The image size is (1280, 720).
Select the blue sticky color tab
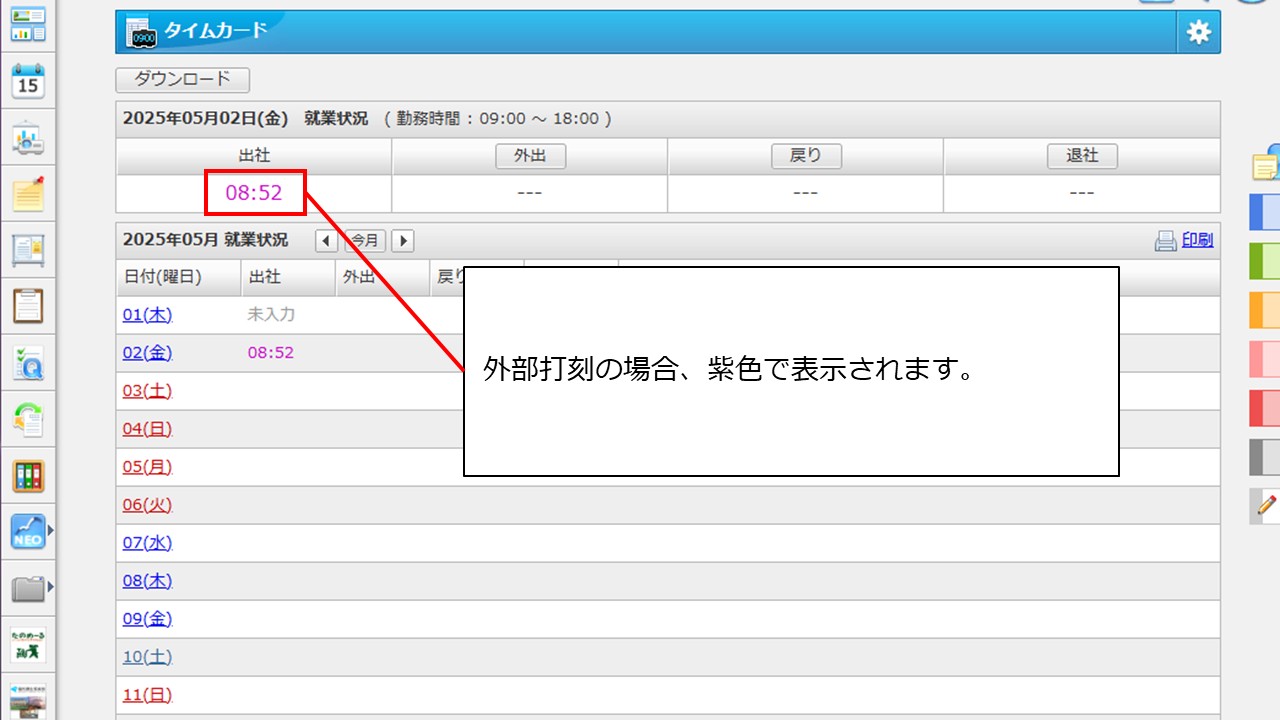pos(1265,212)
